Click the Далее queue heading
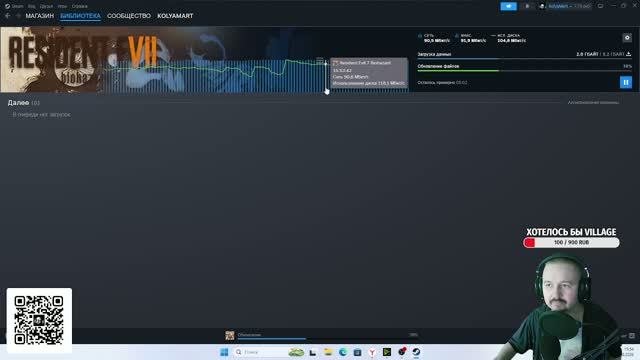The height and width of the screenshot is (360, 640). click(18, 102)
